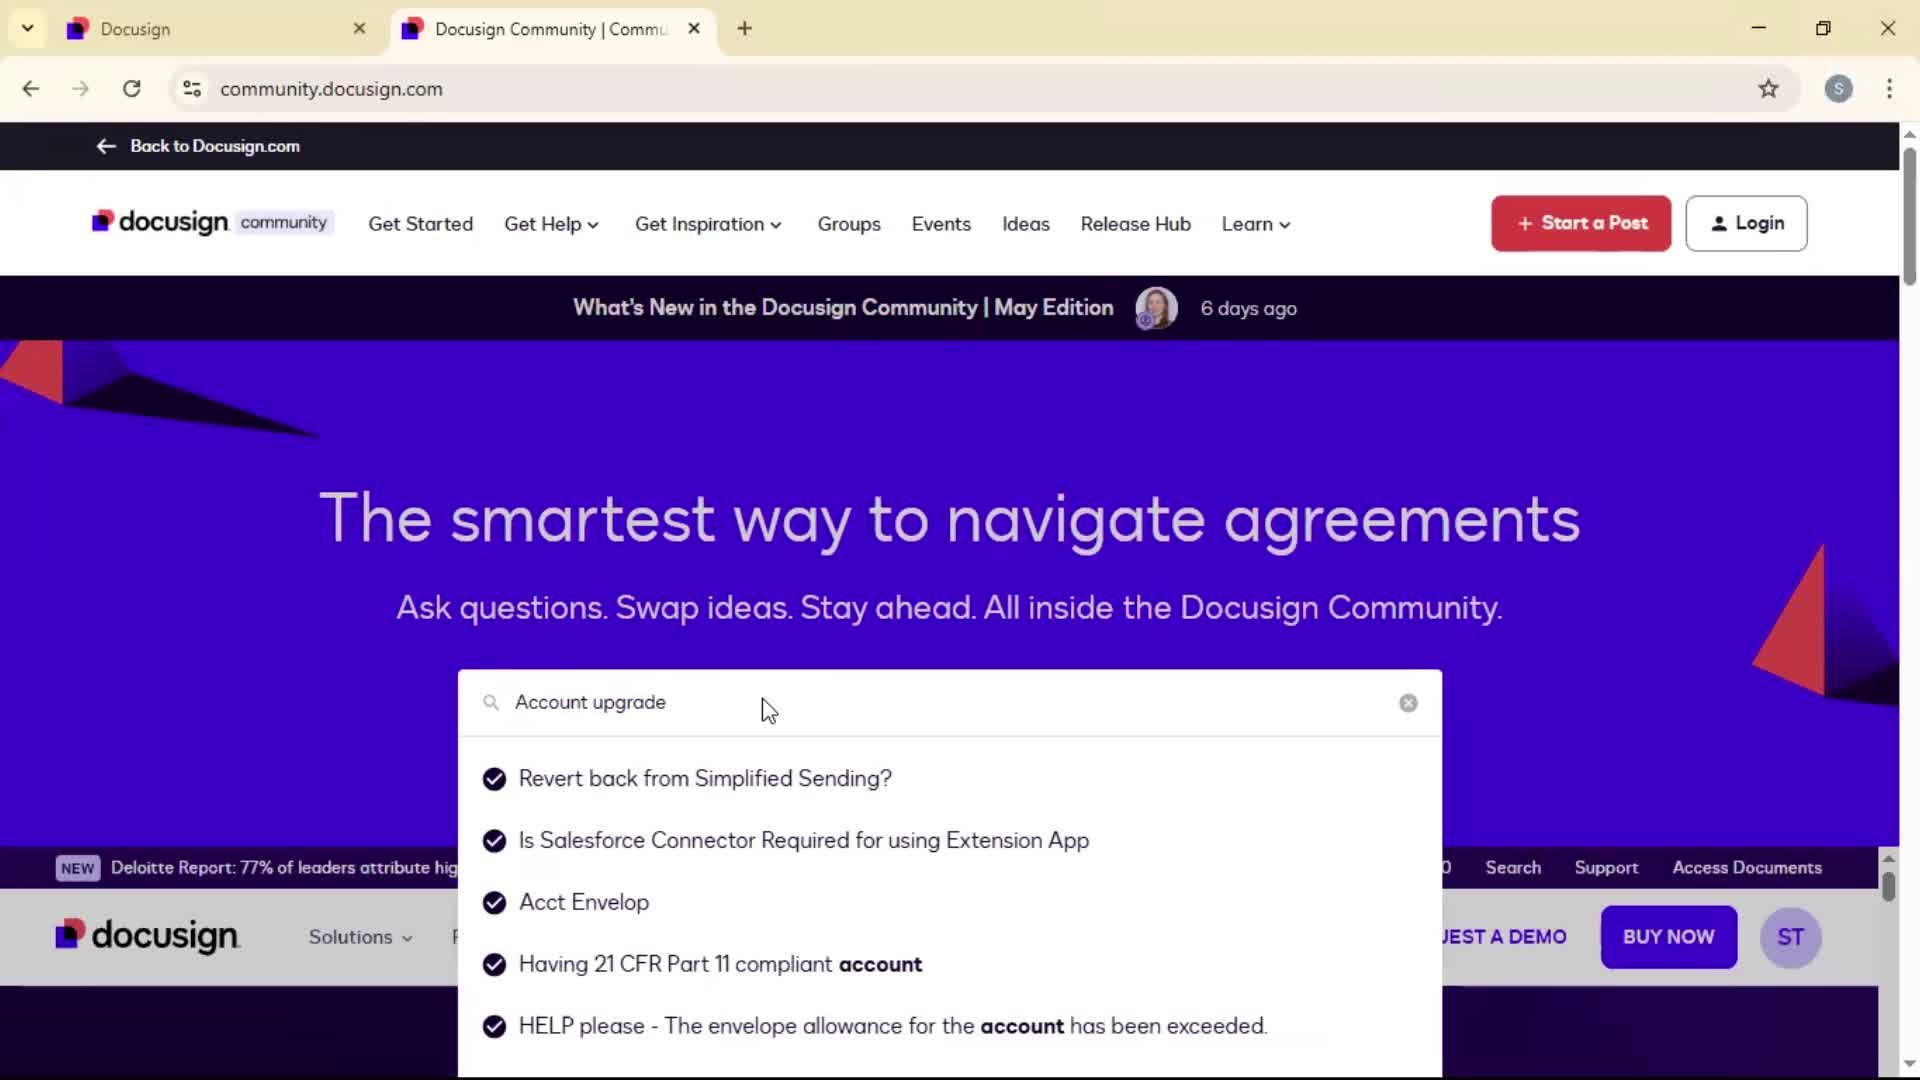Expand the Learn menu
This screenshot has width=1920, height=1080.
click(x=1256, y=225)
